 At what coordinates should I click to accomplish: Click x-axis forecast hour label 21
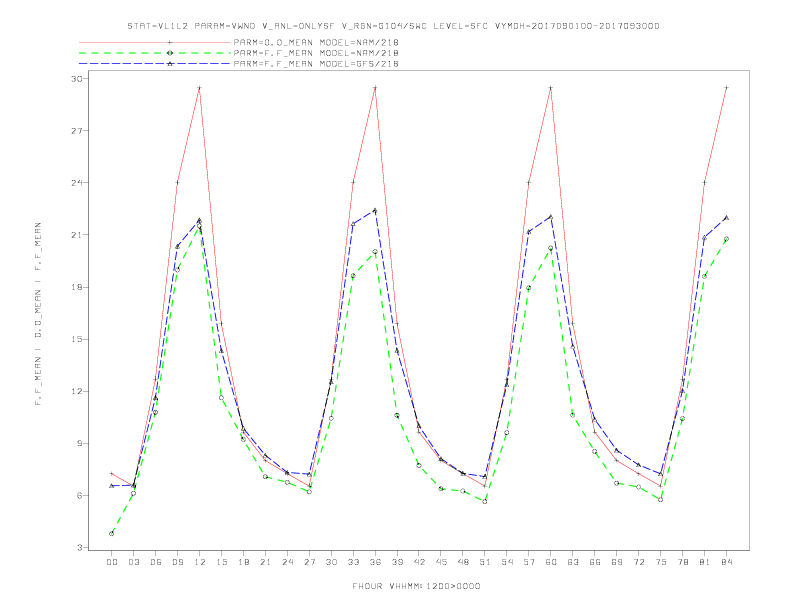click(265, 562)
